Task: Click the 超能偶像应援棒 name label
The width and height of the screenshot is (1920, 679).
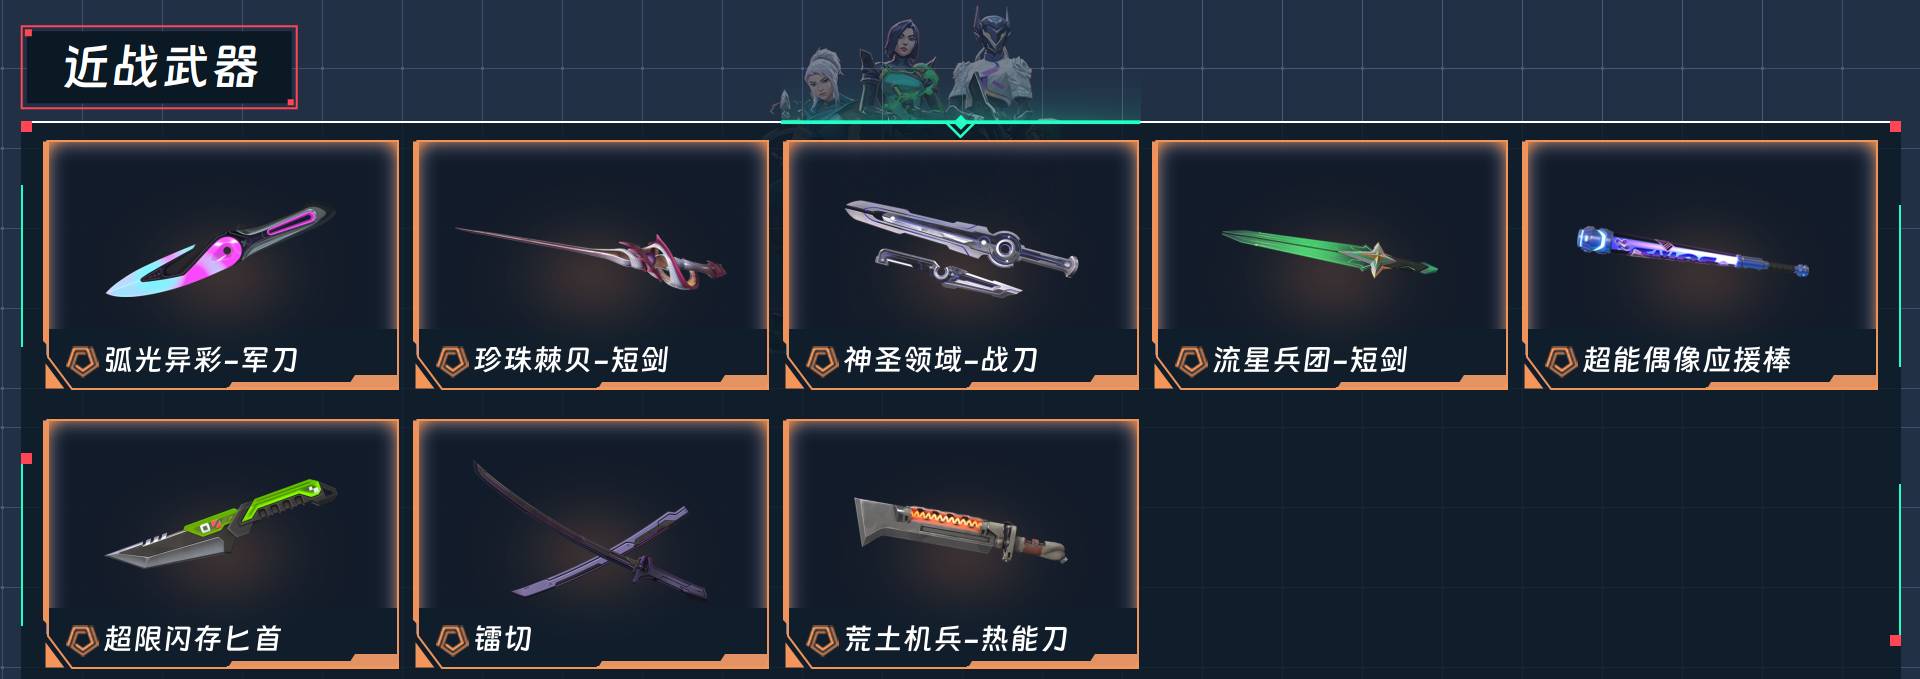Action: coord(1687,360)
